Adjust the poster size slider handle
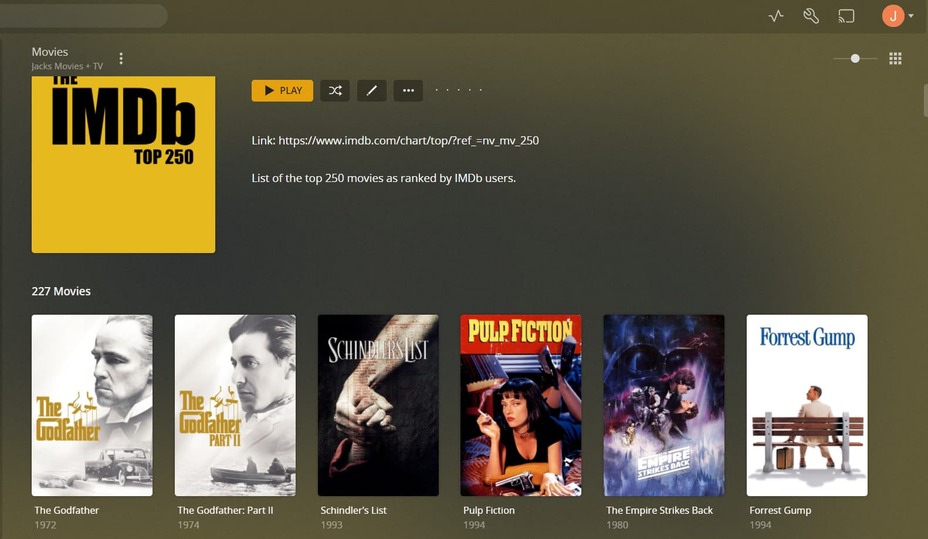Image resolution: width=928 pixels, height=539 pixels. click(x=855, y=58)
